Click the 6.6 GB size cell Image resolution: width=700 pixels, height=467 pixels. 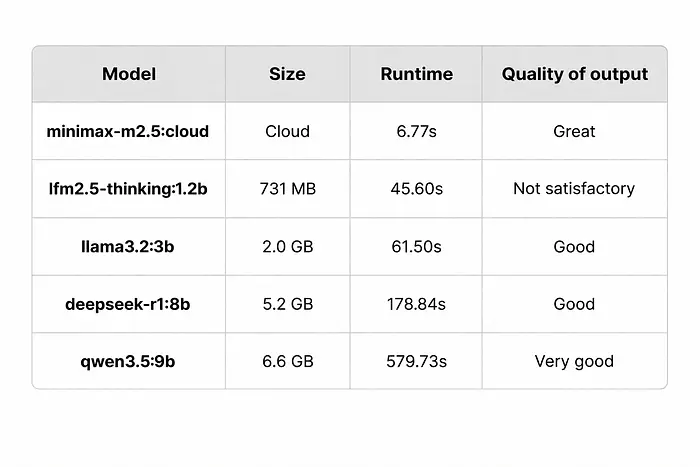(288, 361)
